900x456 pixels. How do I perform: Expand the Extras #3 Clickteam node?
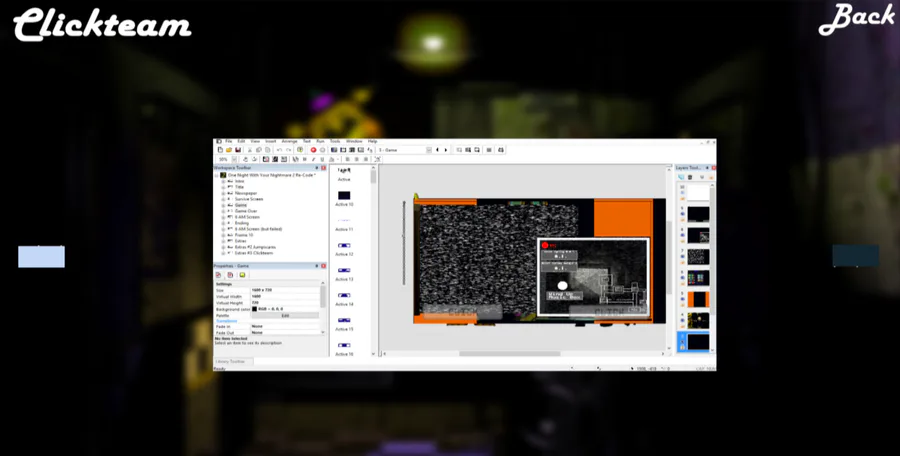pyautogui.click(x=223, y=253)
